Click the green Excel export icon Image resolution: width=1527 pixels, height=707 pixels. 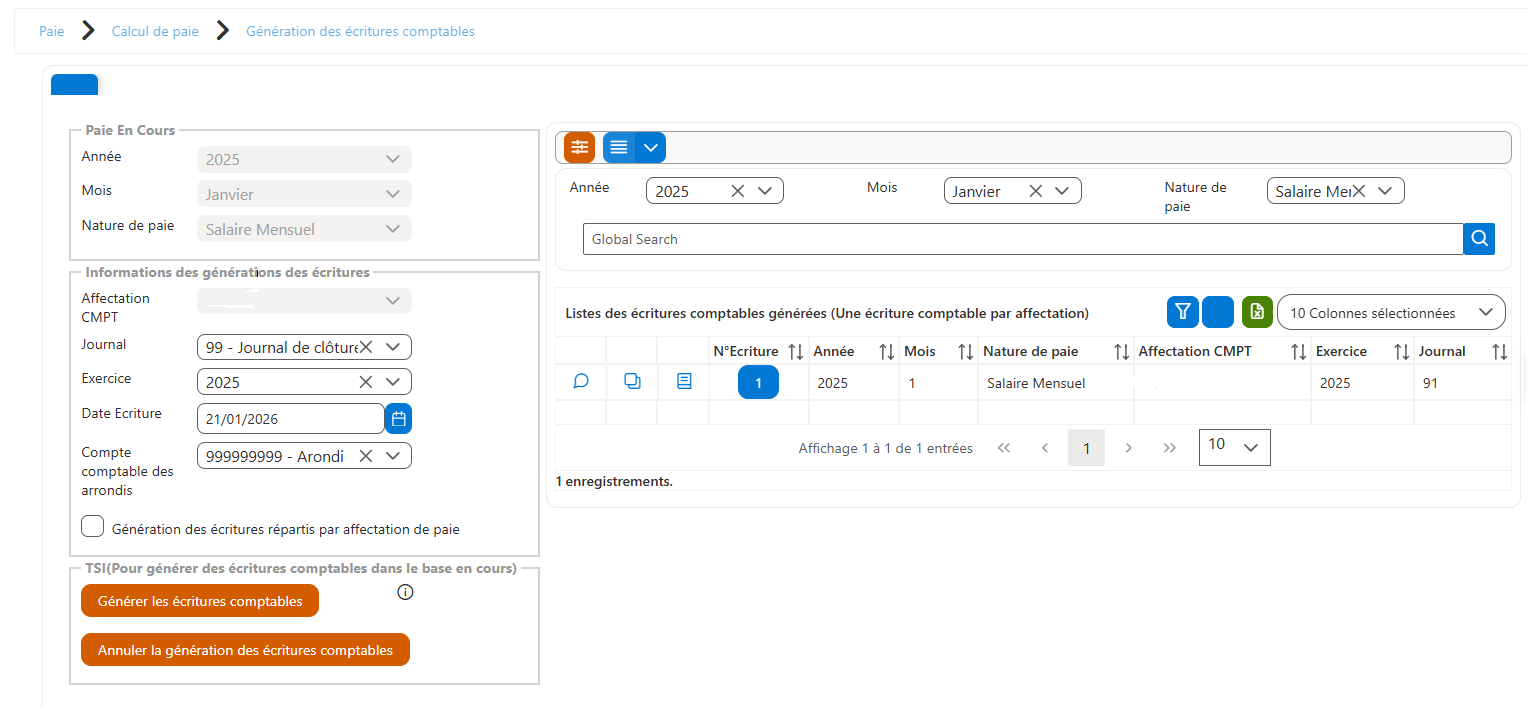tap(1257, 312)
